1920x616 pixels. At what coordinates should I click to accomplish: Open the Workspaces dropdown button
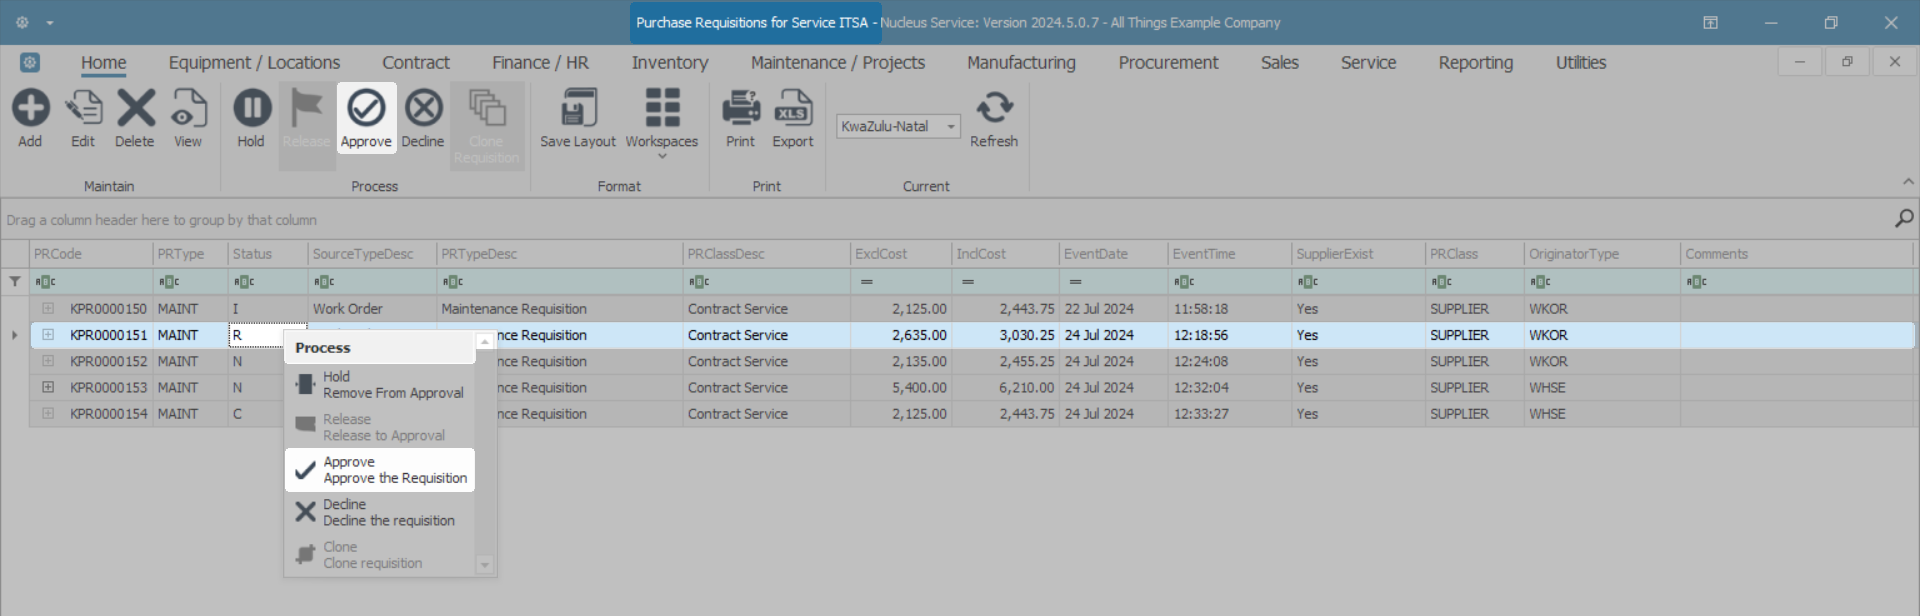tap(662, 123)
